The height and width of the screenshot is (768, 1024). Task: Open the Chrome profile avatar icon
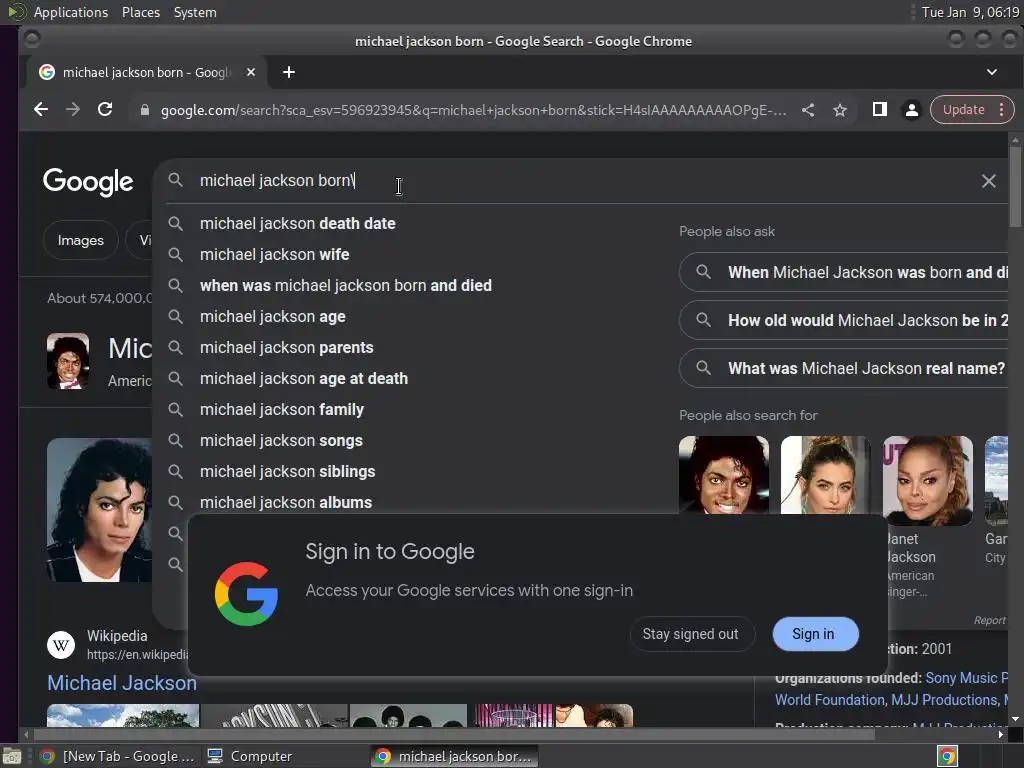pyautogui.click(x=912, y=110)
